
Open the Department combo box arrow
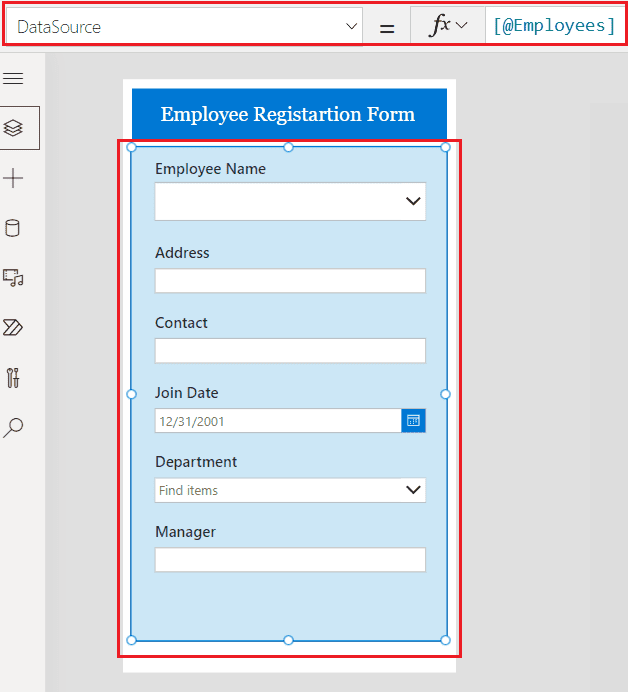coord(413,490)
